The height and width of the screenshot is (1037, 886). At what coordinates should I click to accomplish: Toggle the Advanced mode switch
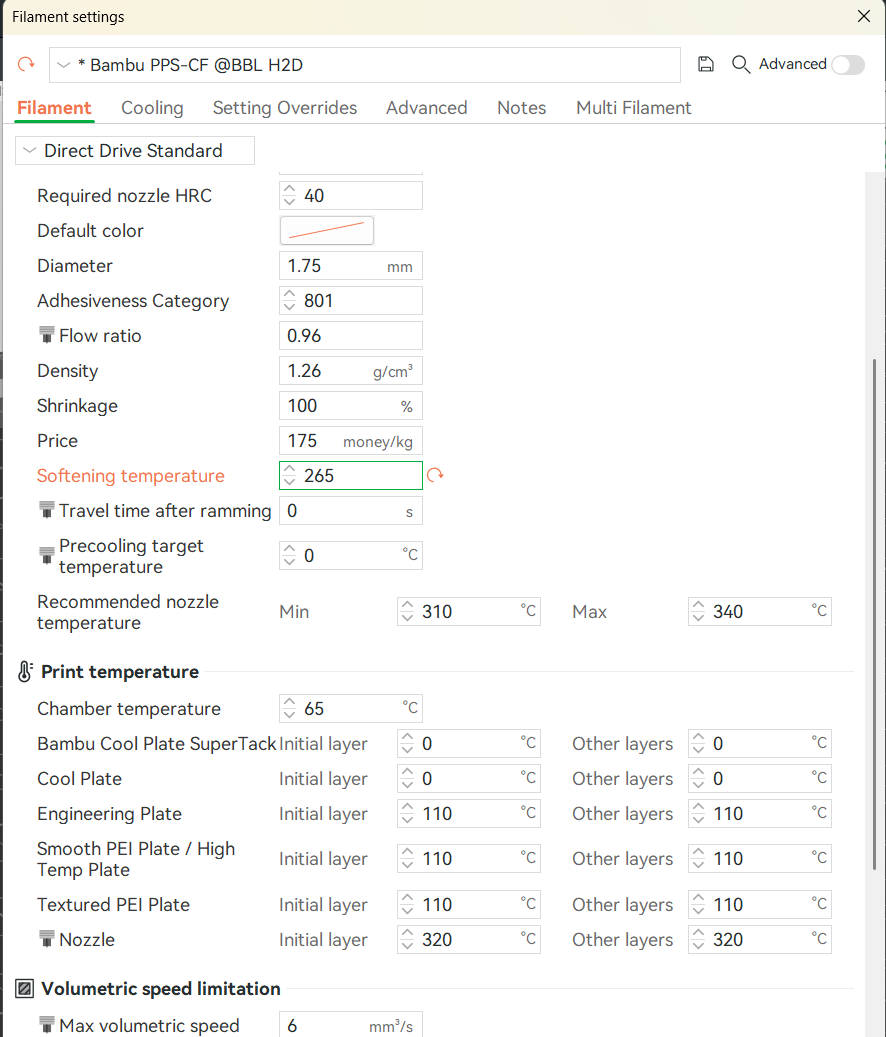point(848,65)
